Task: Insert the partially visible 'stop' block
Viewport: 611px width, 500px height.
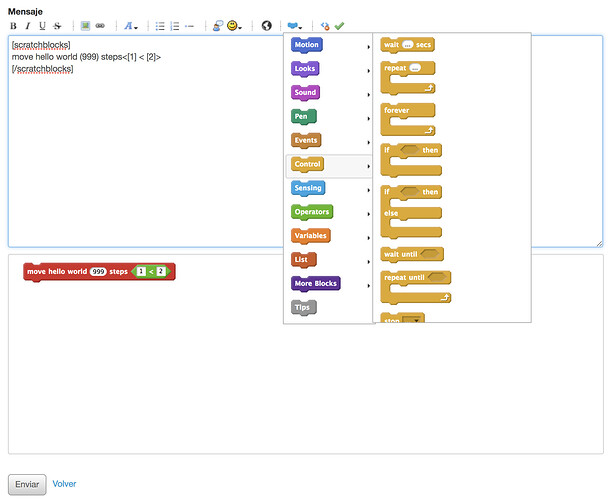Action: pos(403,318)
